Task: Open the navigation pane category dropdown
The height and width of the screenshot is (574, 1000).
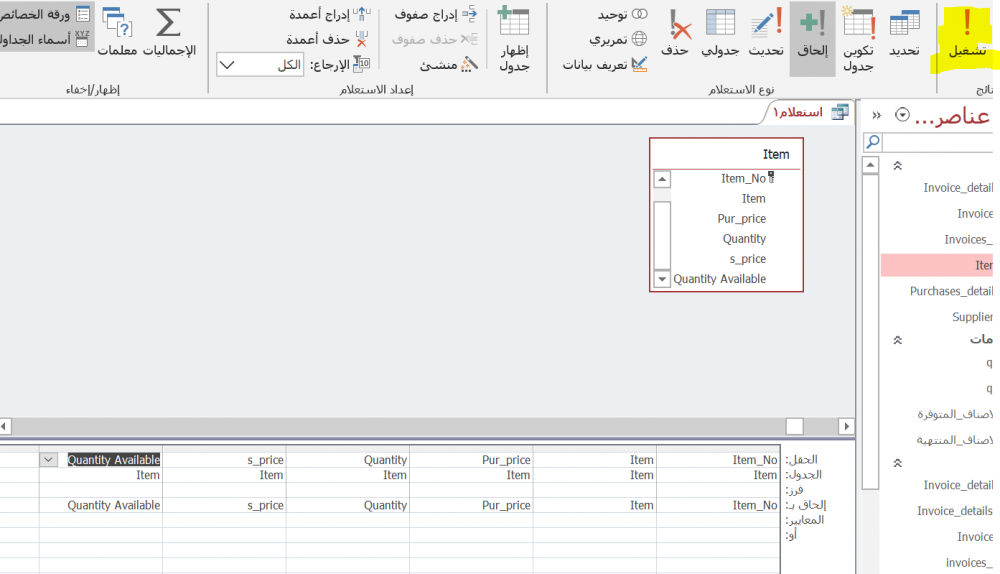Action: coord(902,115)
